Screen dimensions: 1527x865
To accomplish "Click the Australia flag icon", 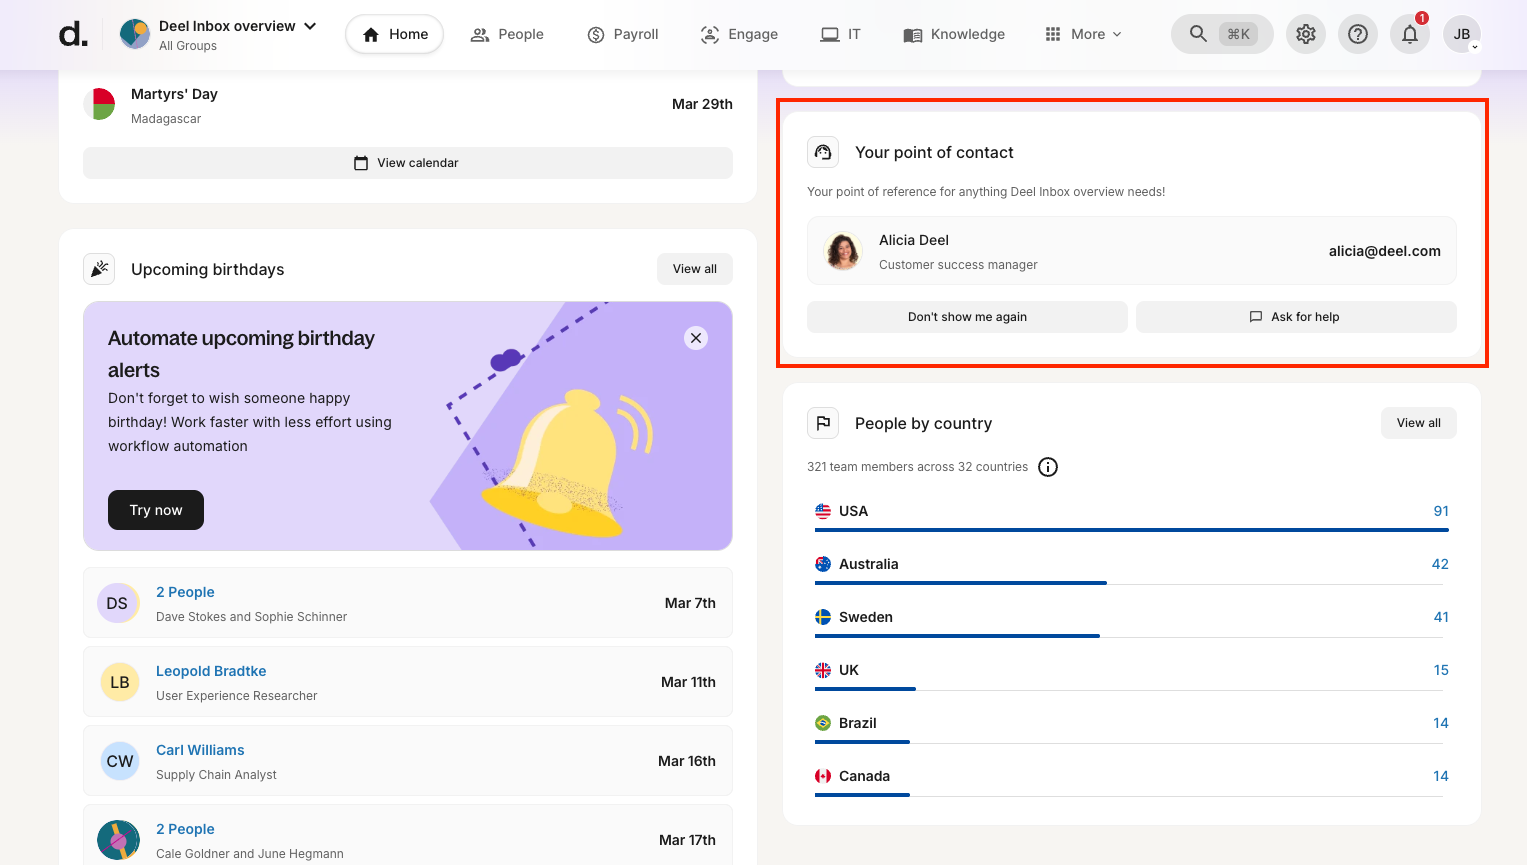I will tap(823, 564).
